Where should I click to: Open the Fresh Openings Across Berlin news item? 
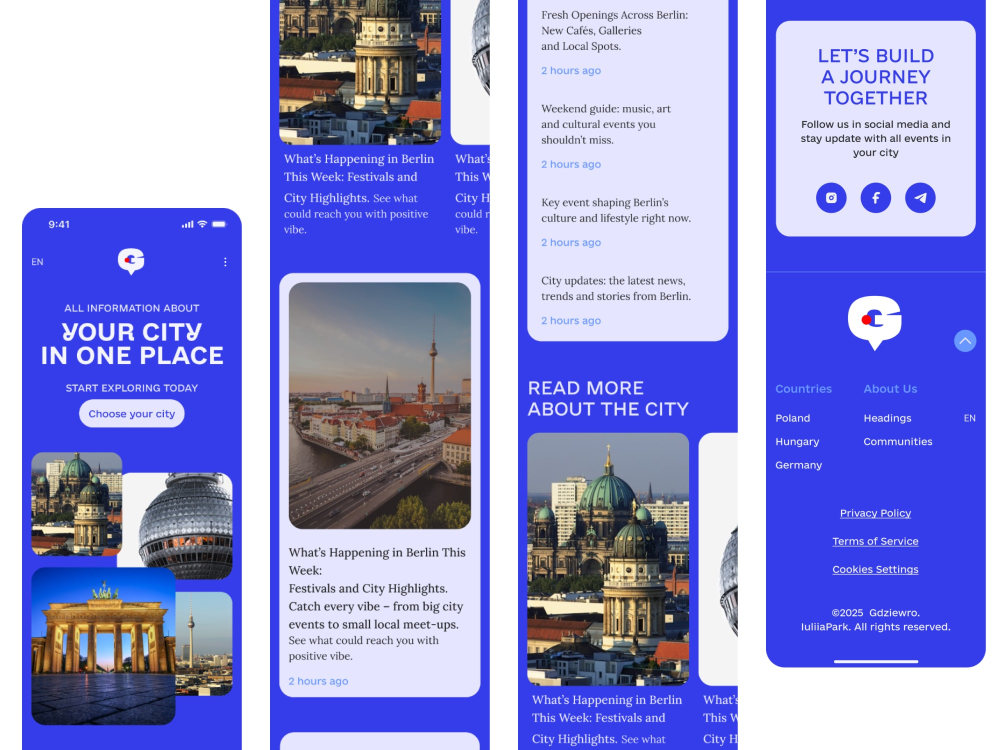click(614, 31)
